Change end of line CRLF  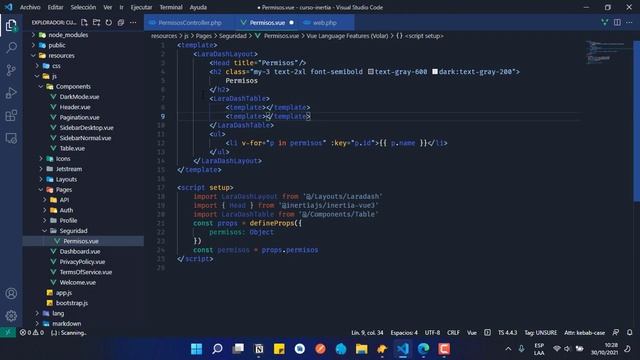click(x=453, y=333)
